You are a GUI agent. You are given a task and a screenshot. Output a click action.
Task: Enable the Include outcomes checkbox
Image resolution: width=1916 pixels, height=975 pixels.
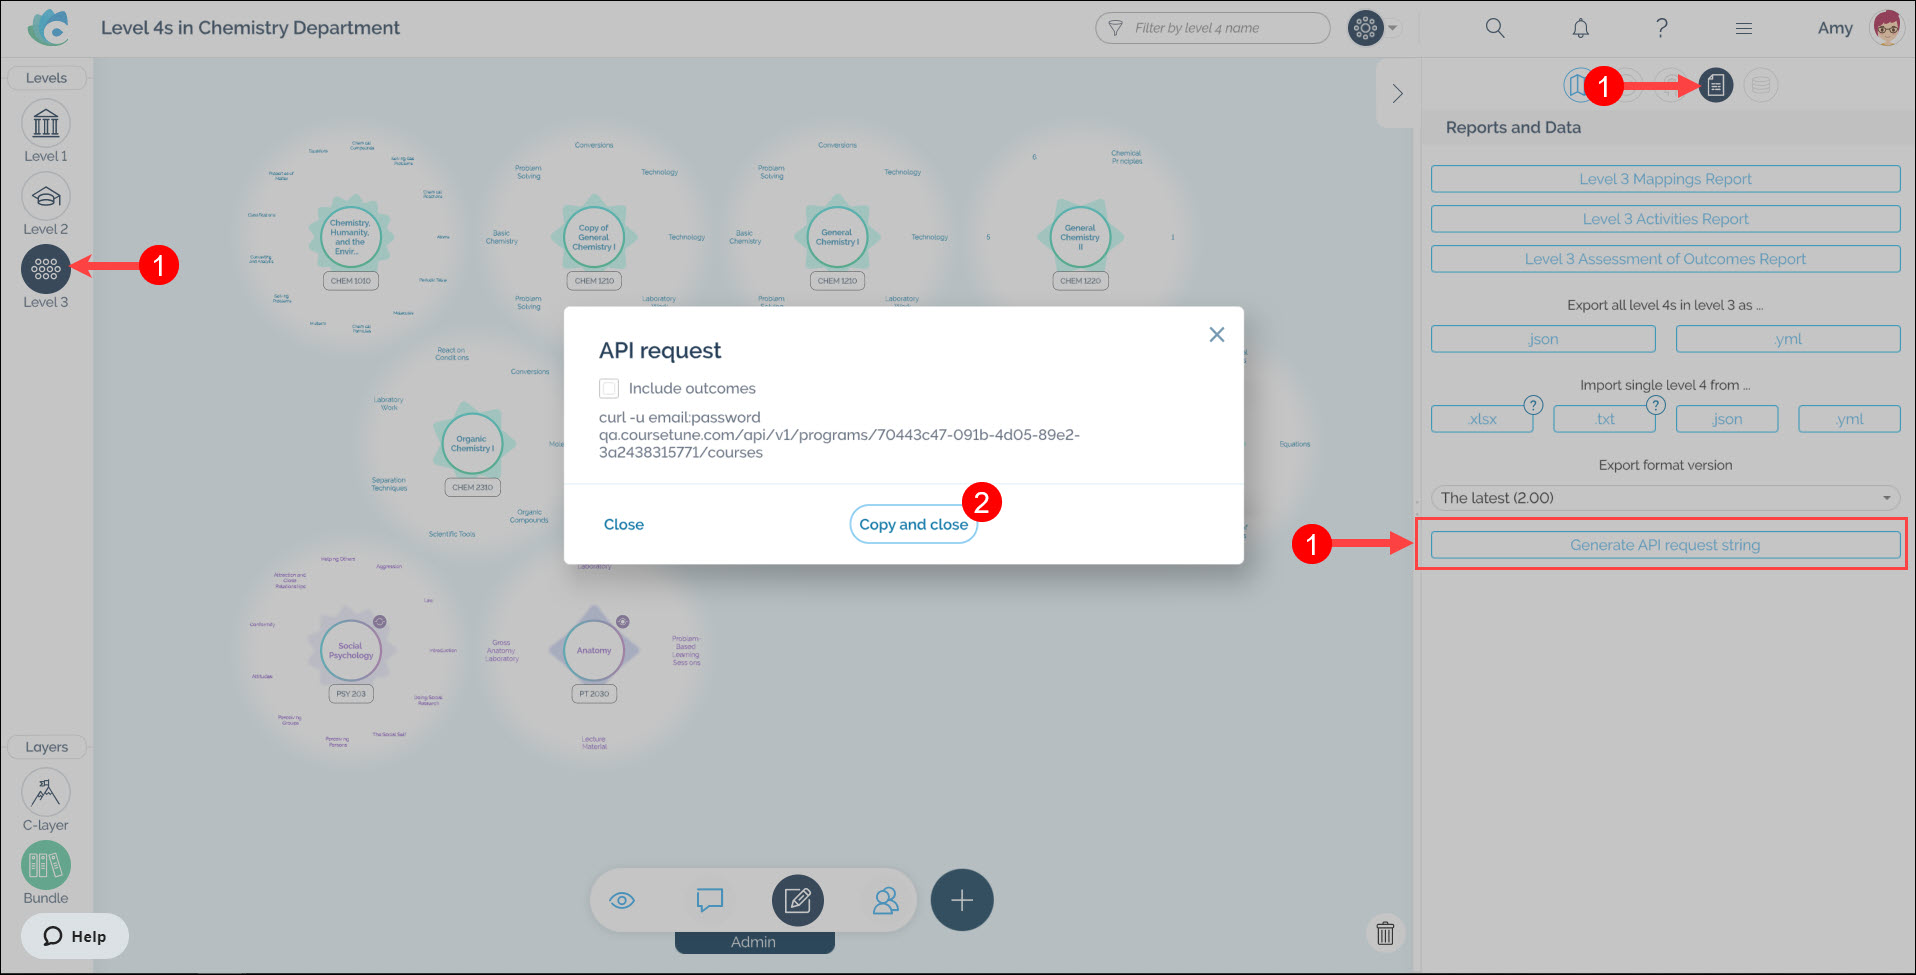point(609,388)
